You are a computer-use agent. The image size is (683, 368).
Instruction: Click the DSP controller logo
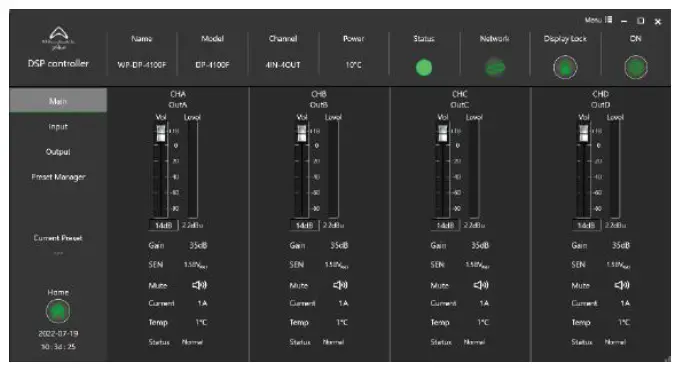pyautogui.click(x=58, y=38)
